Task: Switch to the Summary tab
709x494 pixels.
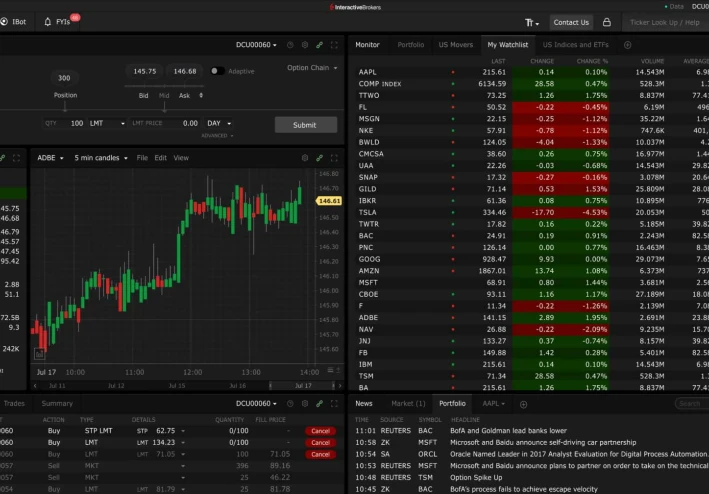Action: 57,404
